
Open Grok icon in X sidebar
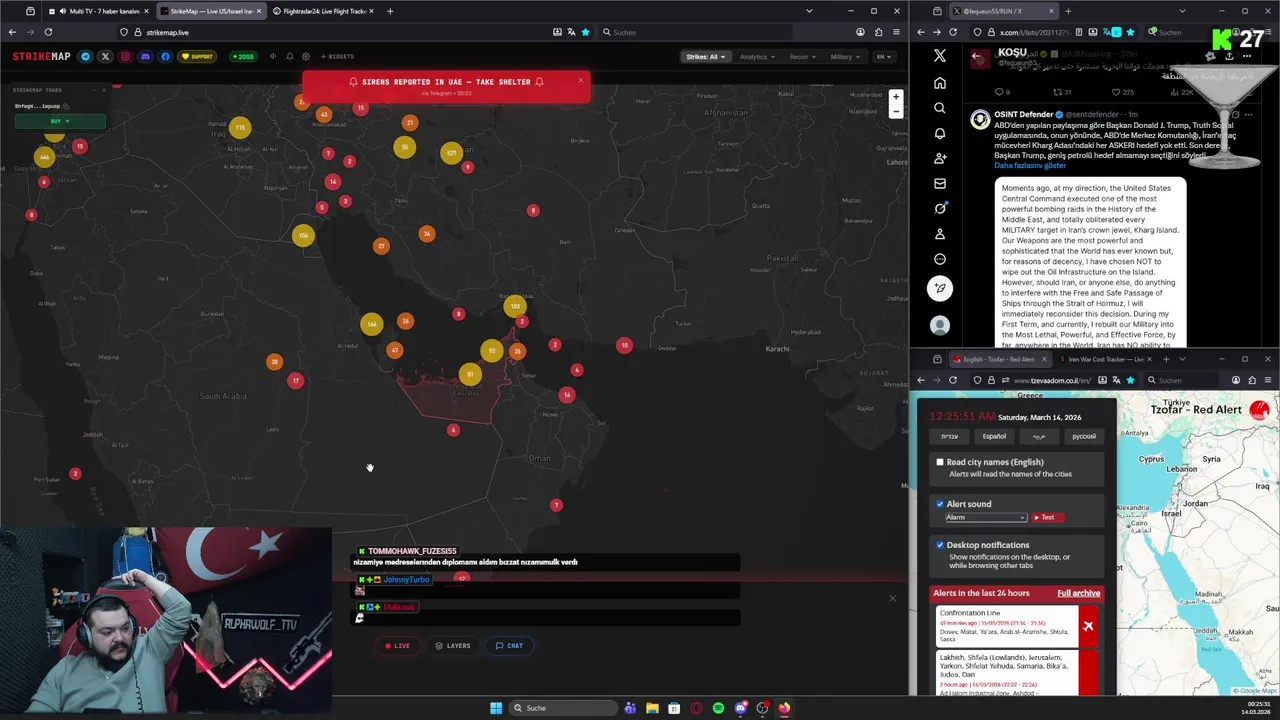(x=939, y=208)
